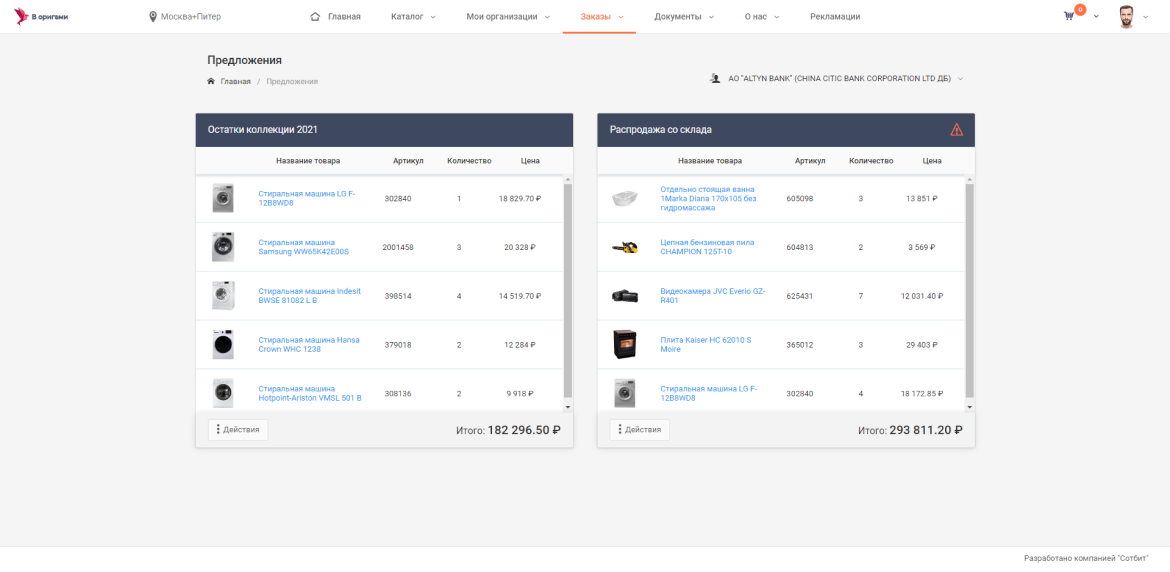Click the scroll-down arrow in Остатки коллекции list
This screenshot has height=572, width=1170.
coord(568,407)
